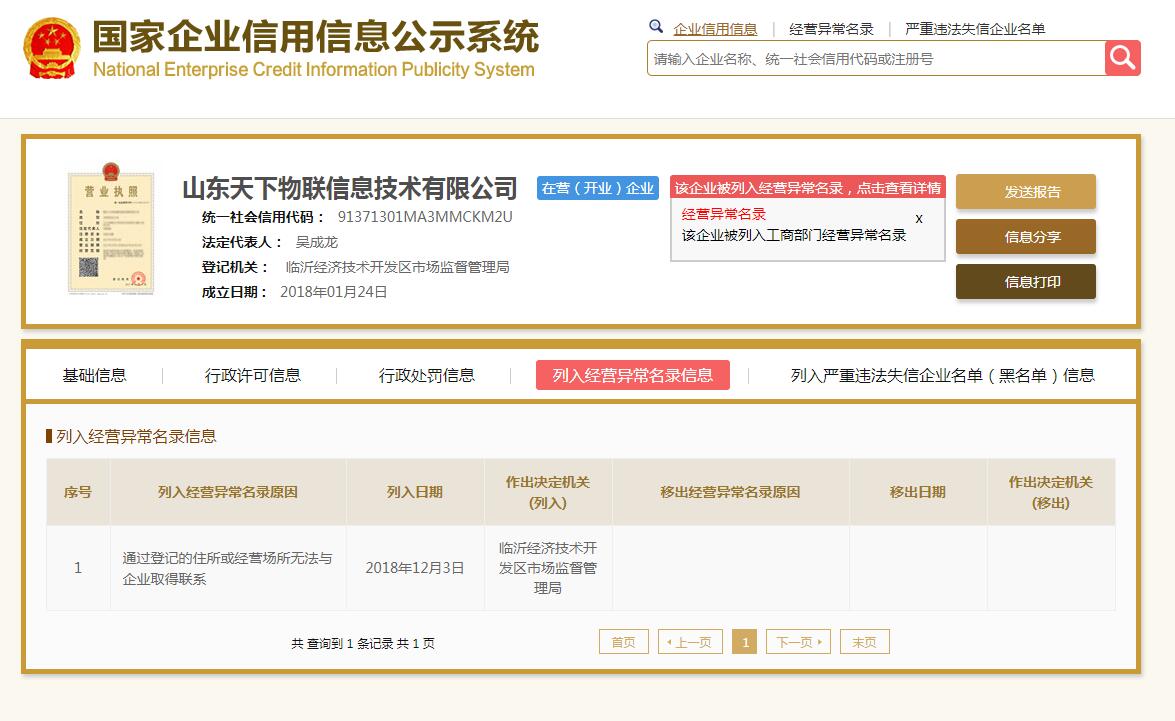Go to first page with 首页
The width and height of the screenshot is (1175, 721).
(x=623, y=642)
